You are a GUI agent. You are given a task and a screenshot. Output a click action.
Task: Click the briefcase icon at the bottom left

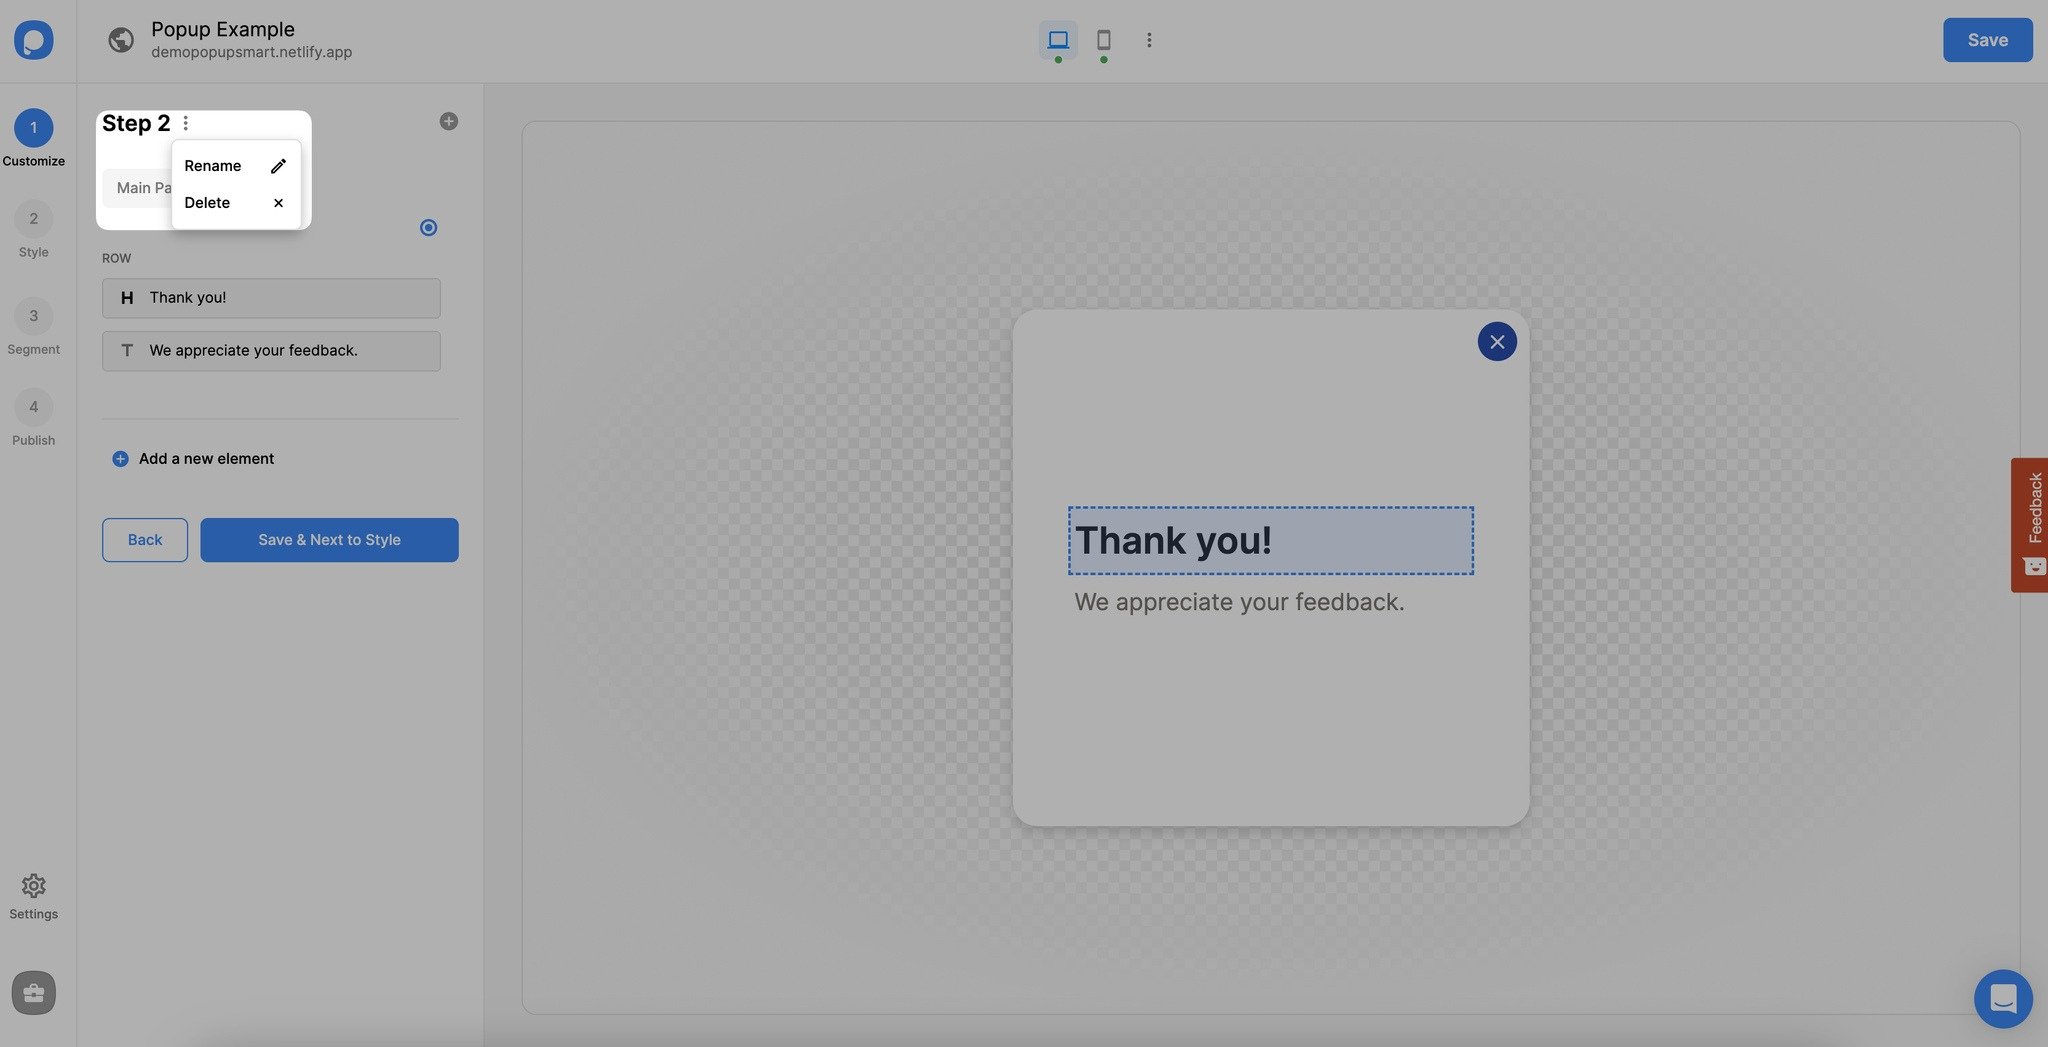click(x=33, y=992)
